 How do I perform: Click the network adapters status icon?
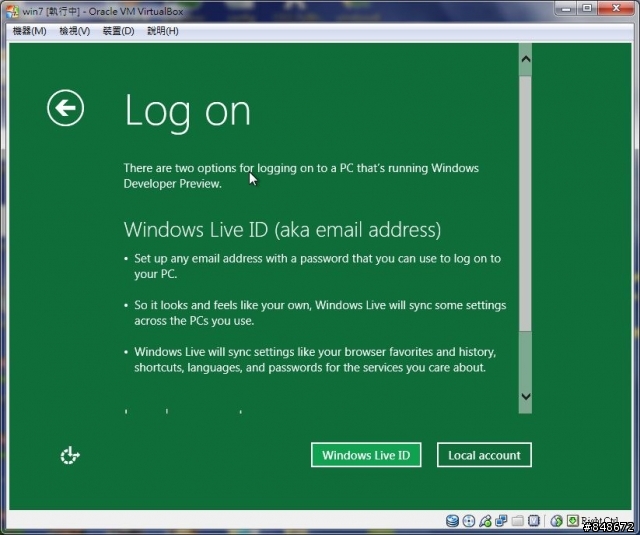tap(501, 521)
